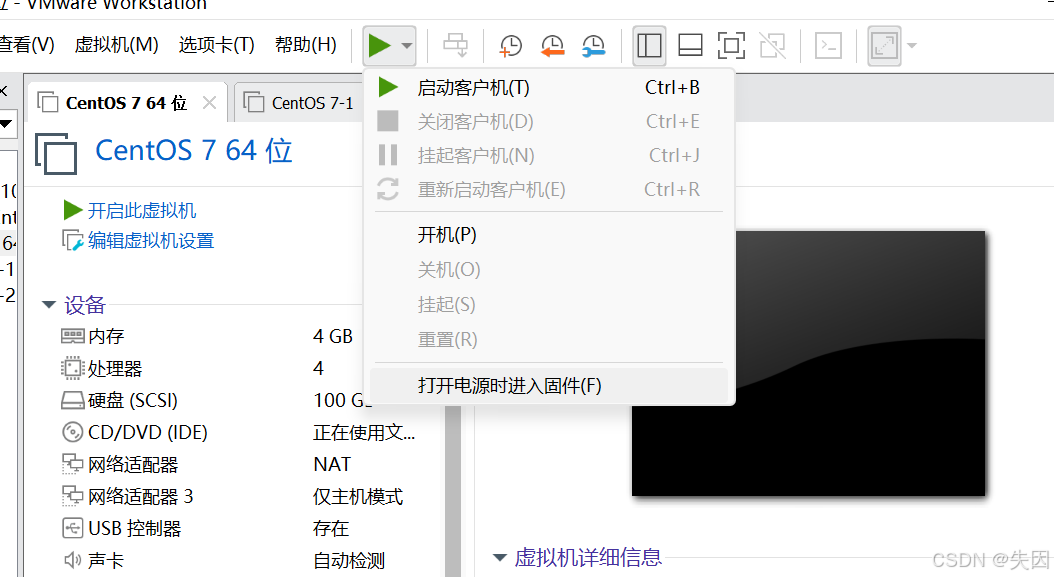Open the power options dropdown arrow
This screenshot has width=1054, height=577.
pyautogui.click(x=407, y=46)
